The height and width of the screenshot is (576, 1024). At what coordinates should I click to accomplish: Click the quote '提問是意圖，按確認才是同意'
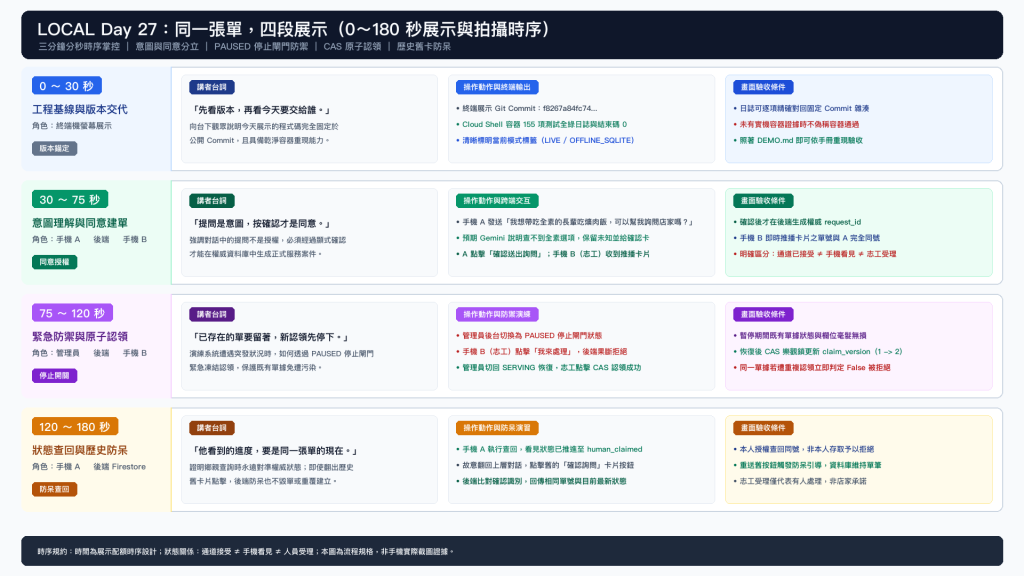(261, 223)
